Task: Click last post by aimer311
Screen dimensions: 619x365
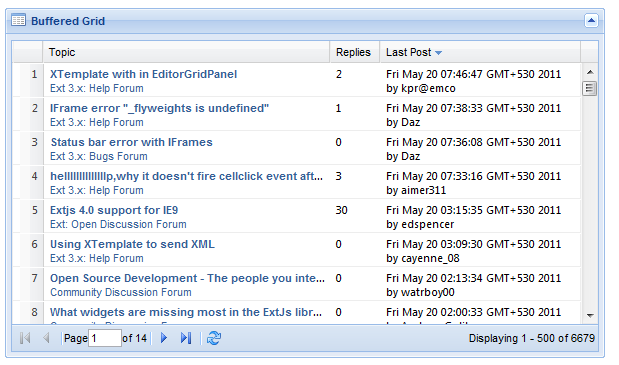Action: pyautogui.click(x=416, y=190)
